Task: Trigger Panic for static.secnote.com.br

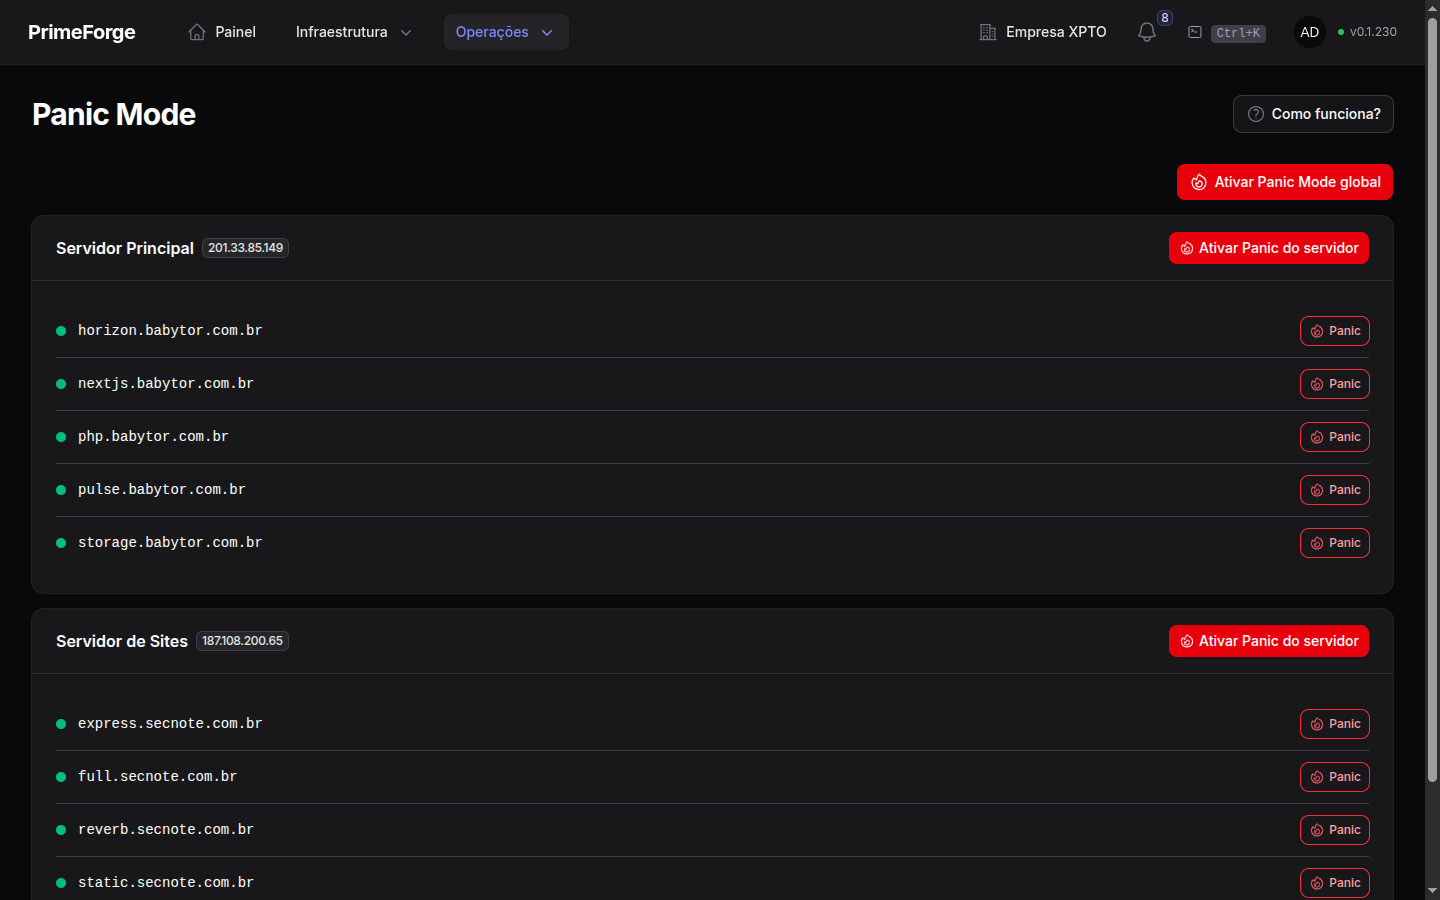Action: pos(1335,883)
